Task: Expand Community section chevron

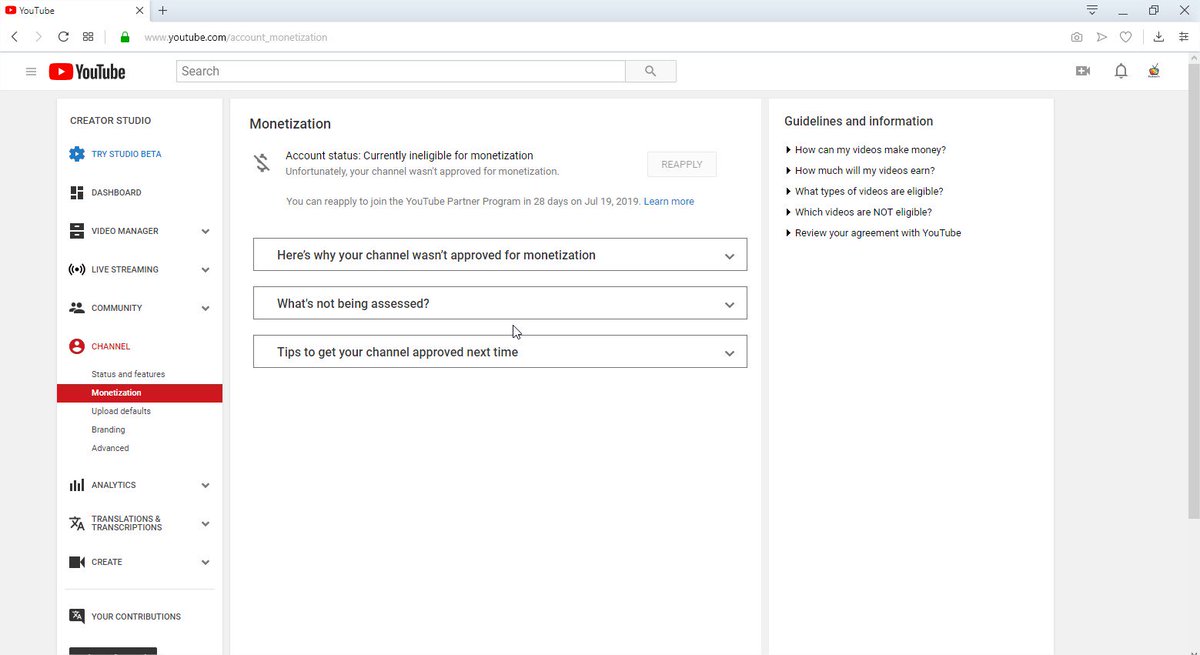Action: tap(205, 308)
